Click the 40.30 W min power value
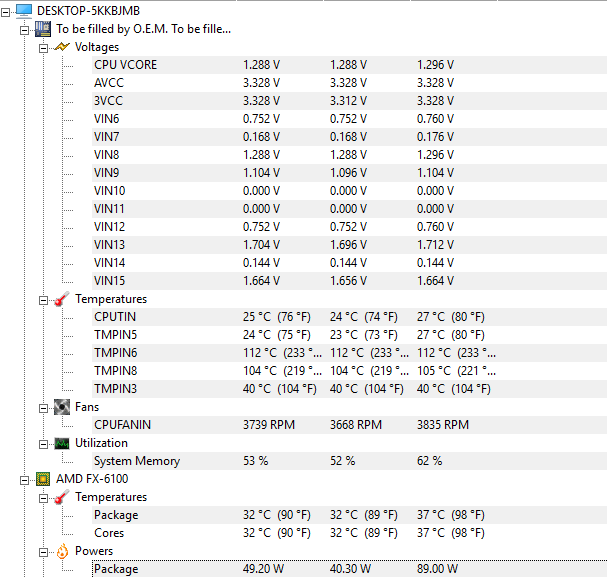 [x=350, y=569]
